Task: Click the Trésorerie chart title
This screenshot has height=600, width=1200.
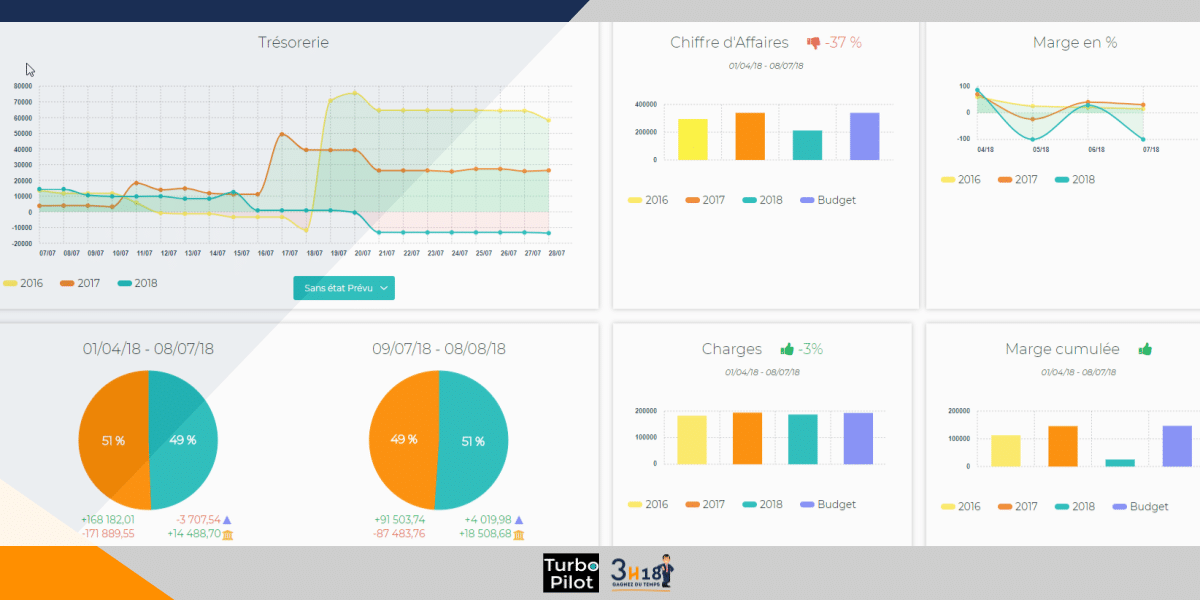Action: (x=293, y=43)
